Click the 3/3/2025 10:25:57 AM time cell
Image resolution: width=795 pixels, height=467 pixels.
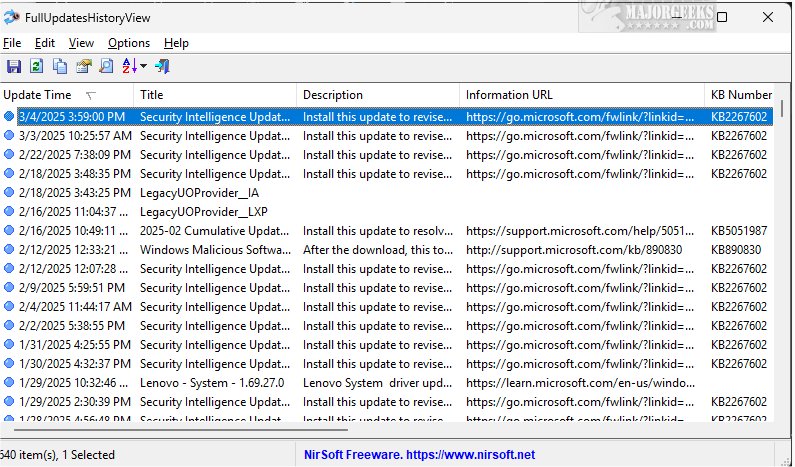(x=76, y=135)
